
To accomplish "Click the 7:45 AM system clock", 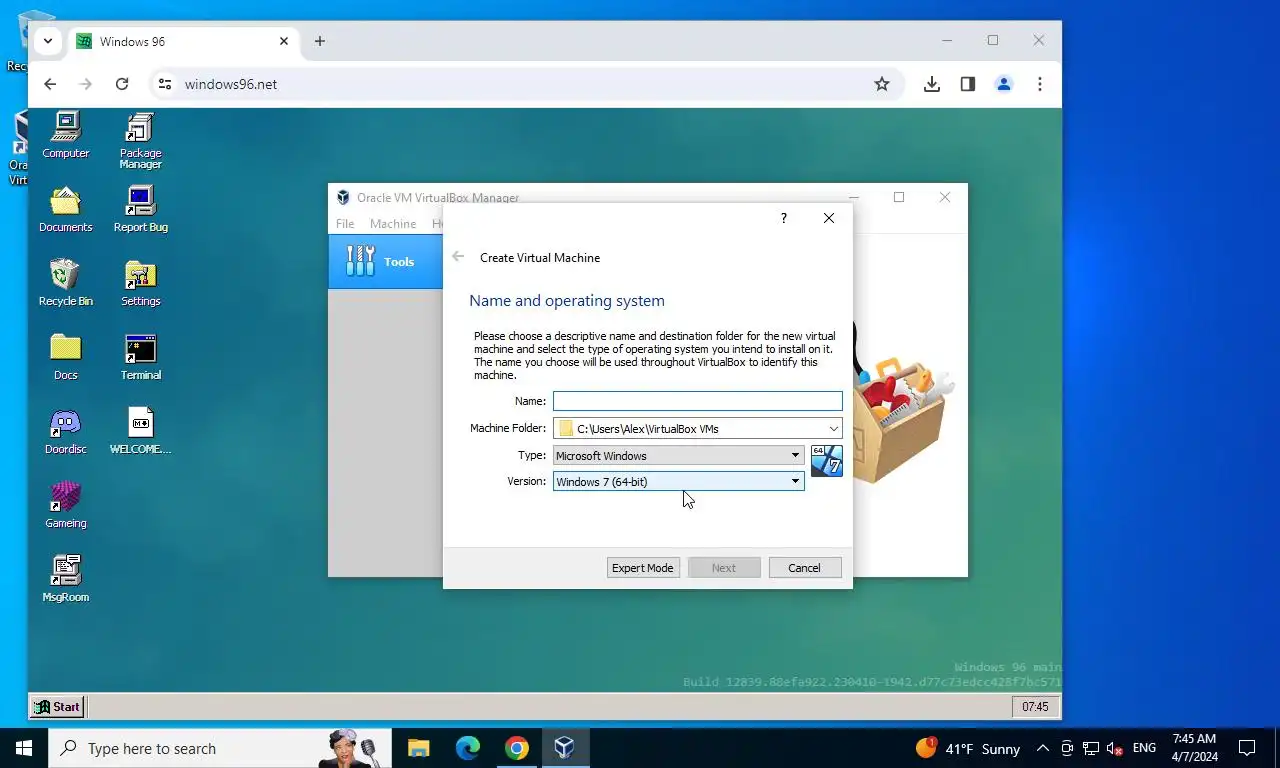I will tap(1195, 748).
